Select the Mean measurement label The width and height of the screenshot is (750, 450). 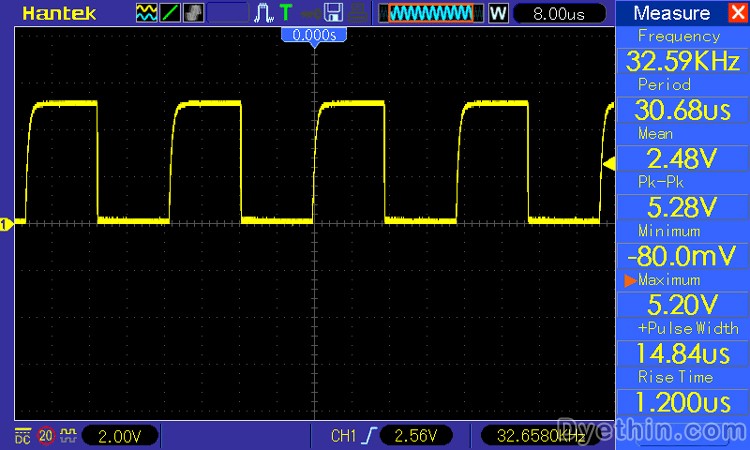(x=655, y=133)
